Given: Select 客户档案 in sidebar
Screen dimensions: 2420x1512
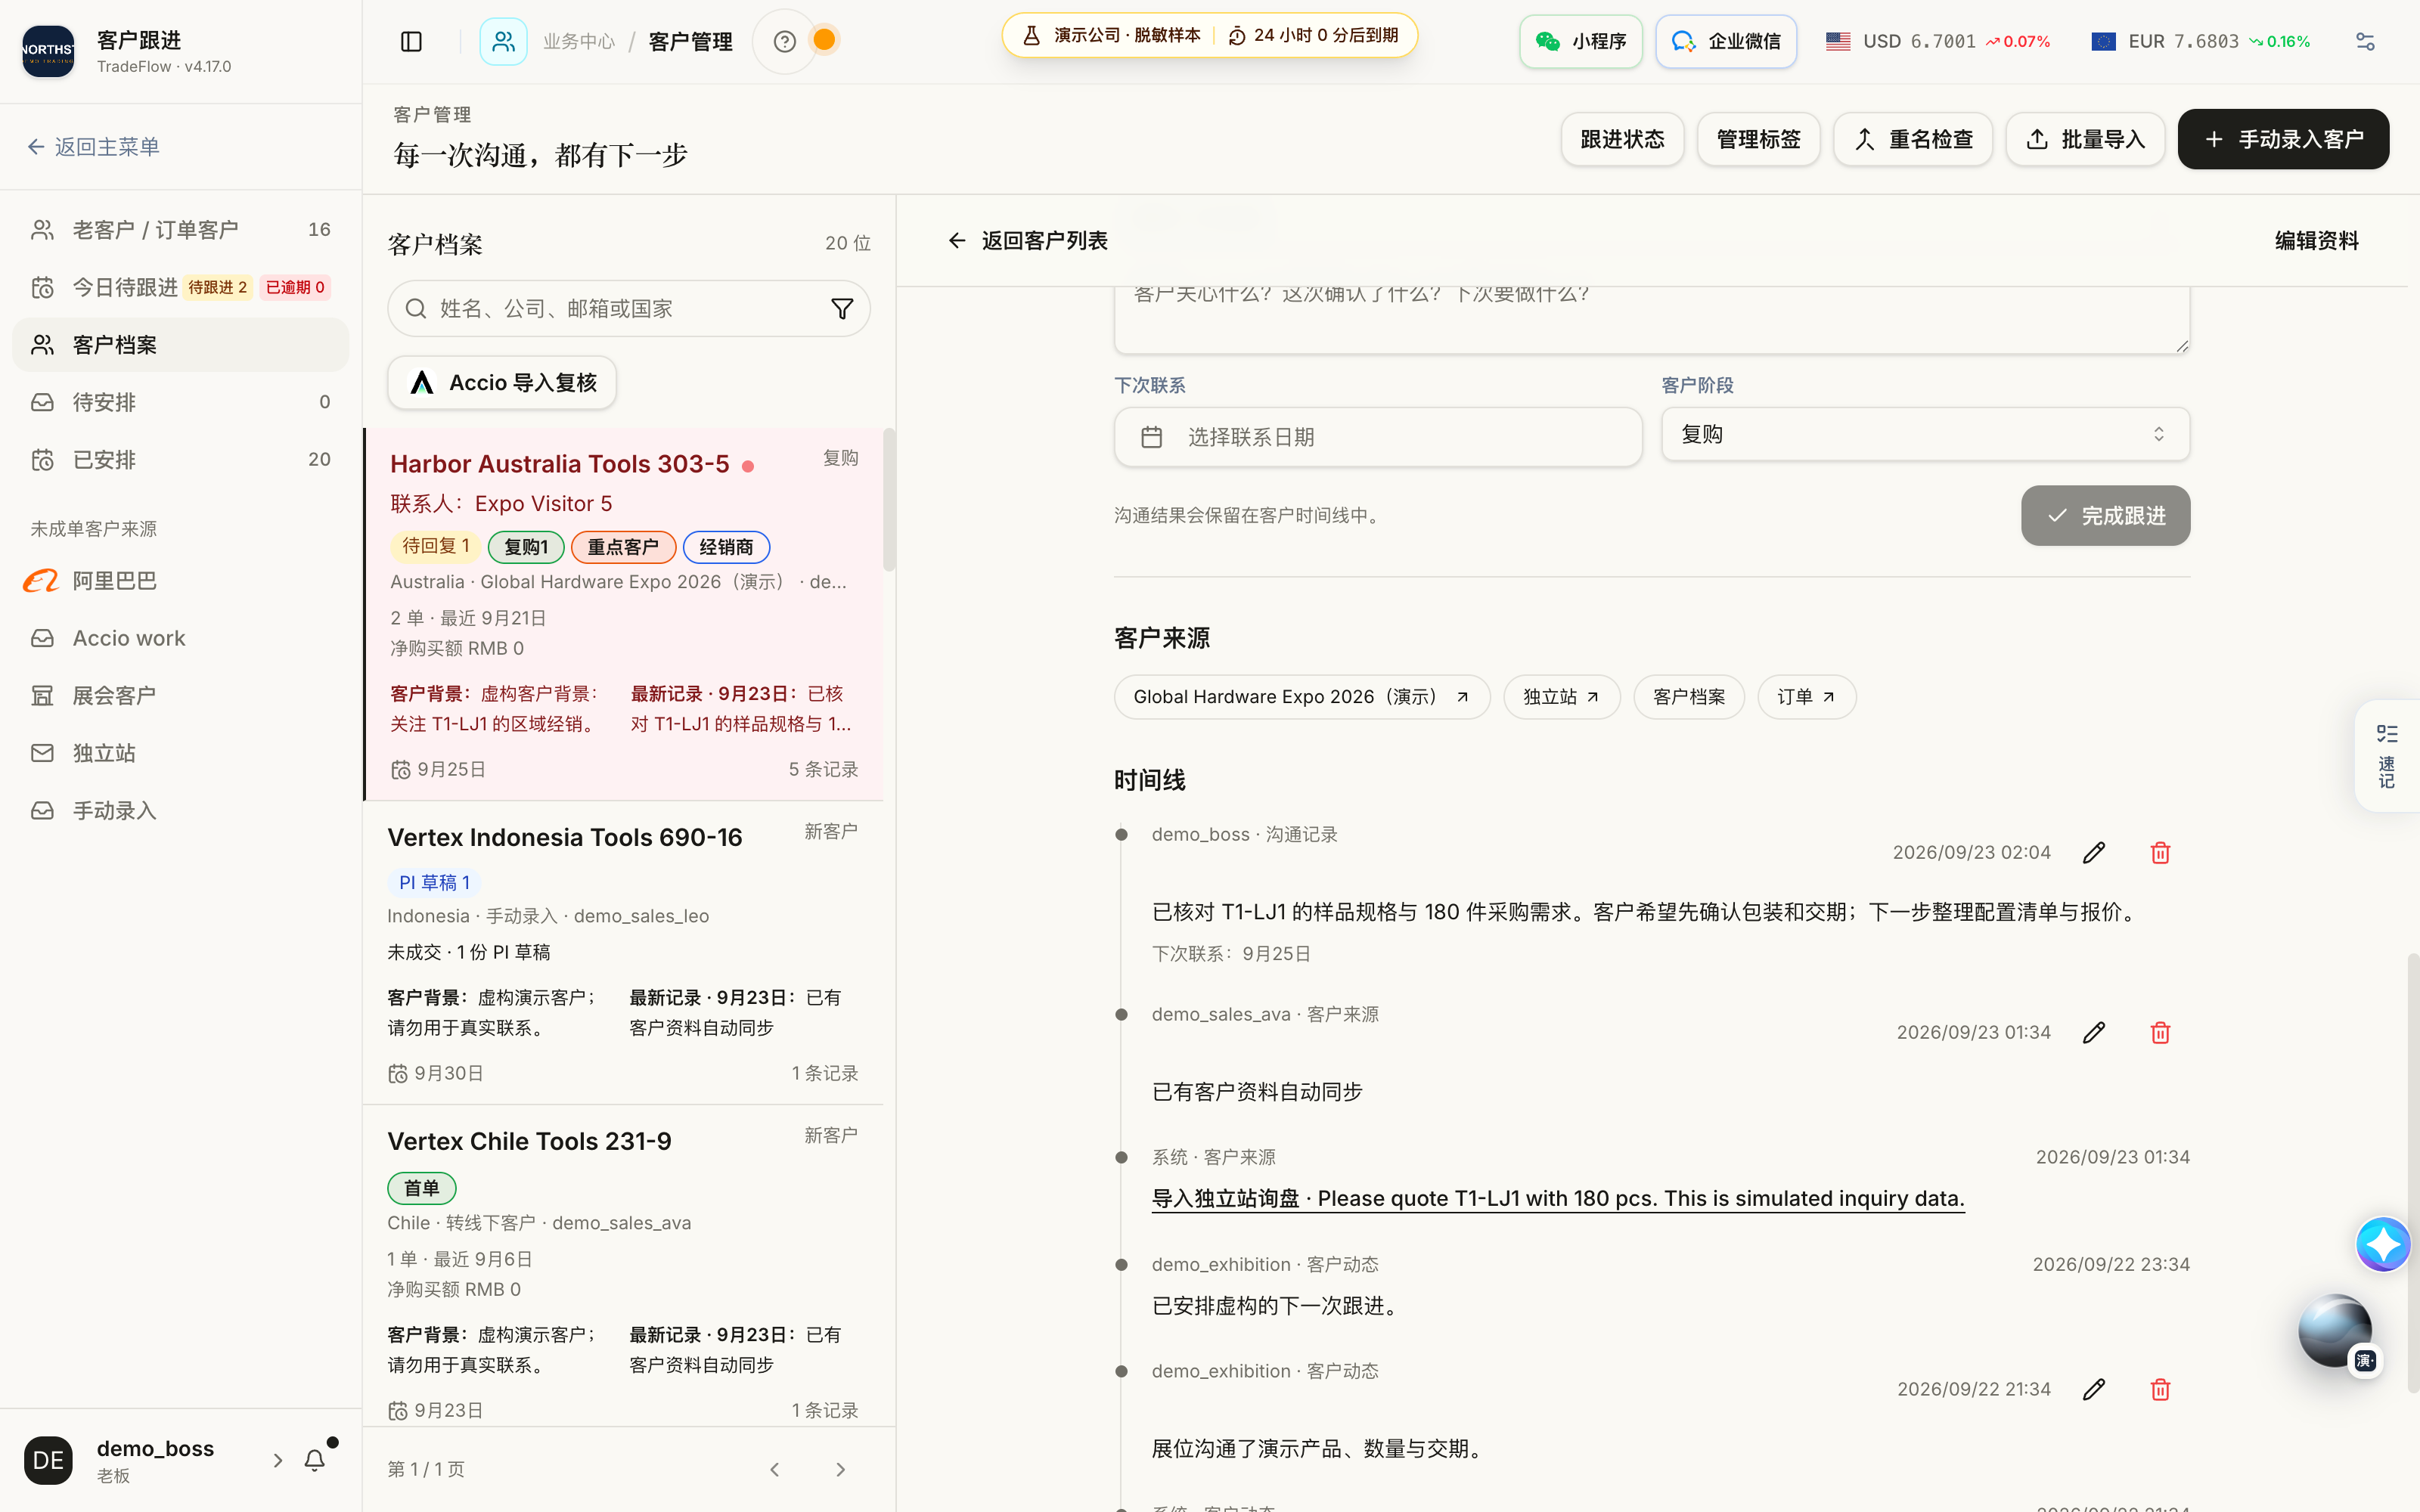Looking at the screenshot, I should [x=181, y=345].
